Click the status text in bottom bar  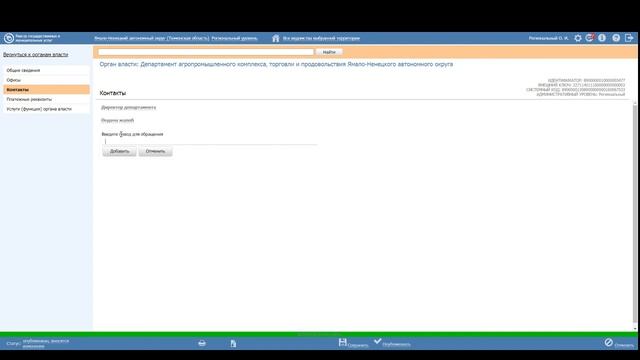[46, 343]
